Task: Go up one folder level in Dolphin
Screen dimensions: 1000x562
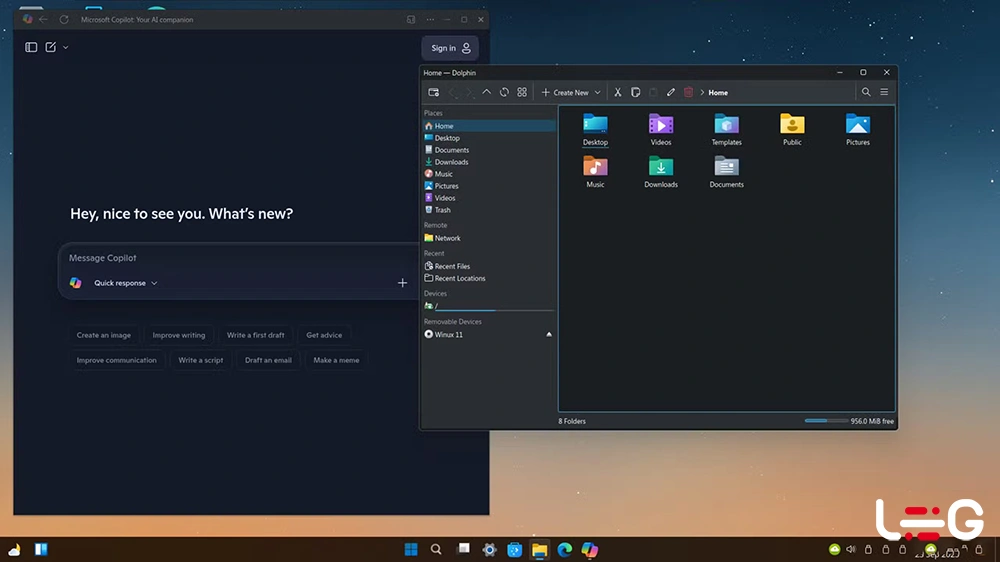Action: click(486, 92)
